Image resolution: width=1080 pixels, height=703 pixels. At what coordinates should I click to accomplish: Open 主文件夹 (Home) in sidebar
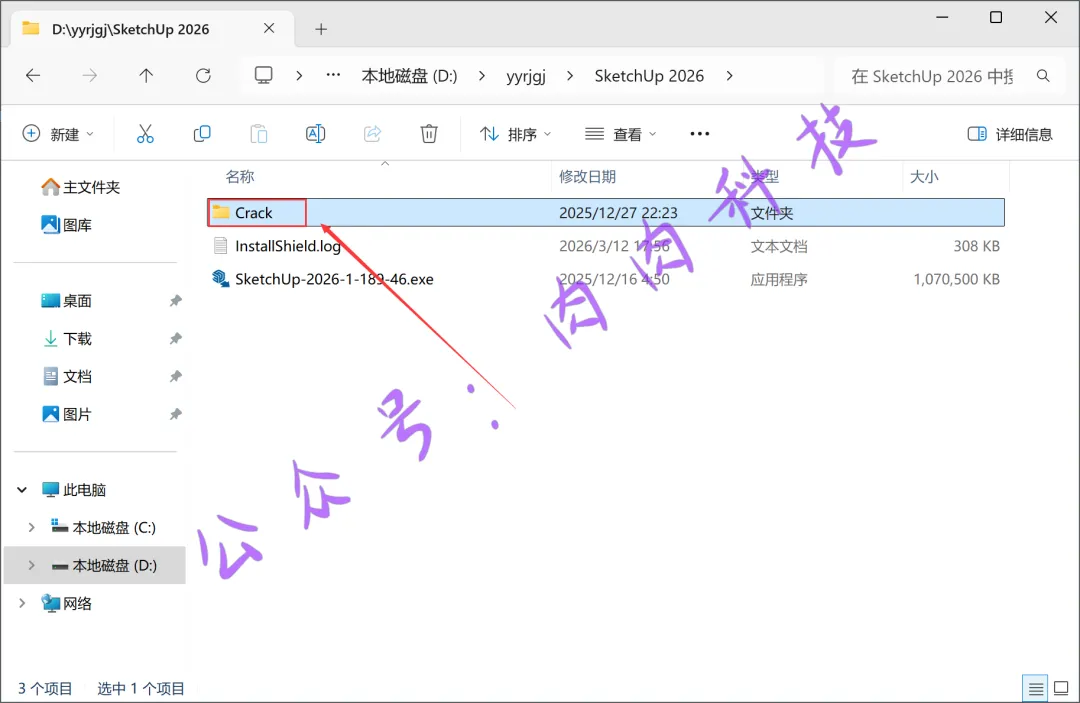(x=81, y=187)
